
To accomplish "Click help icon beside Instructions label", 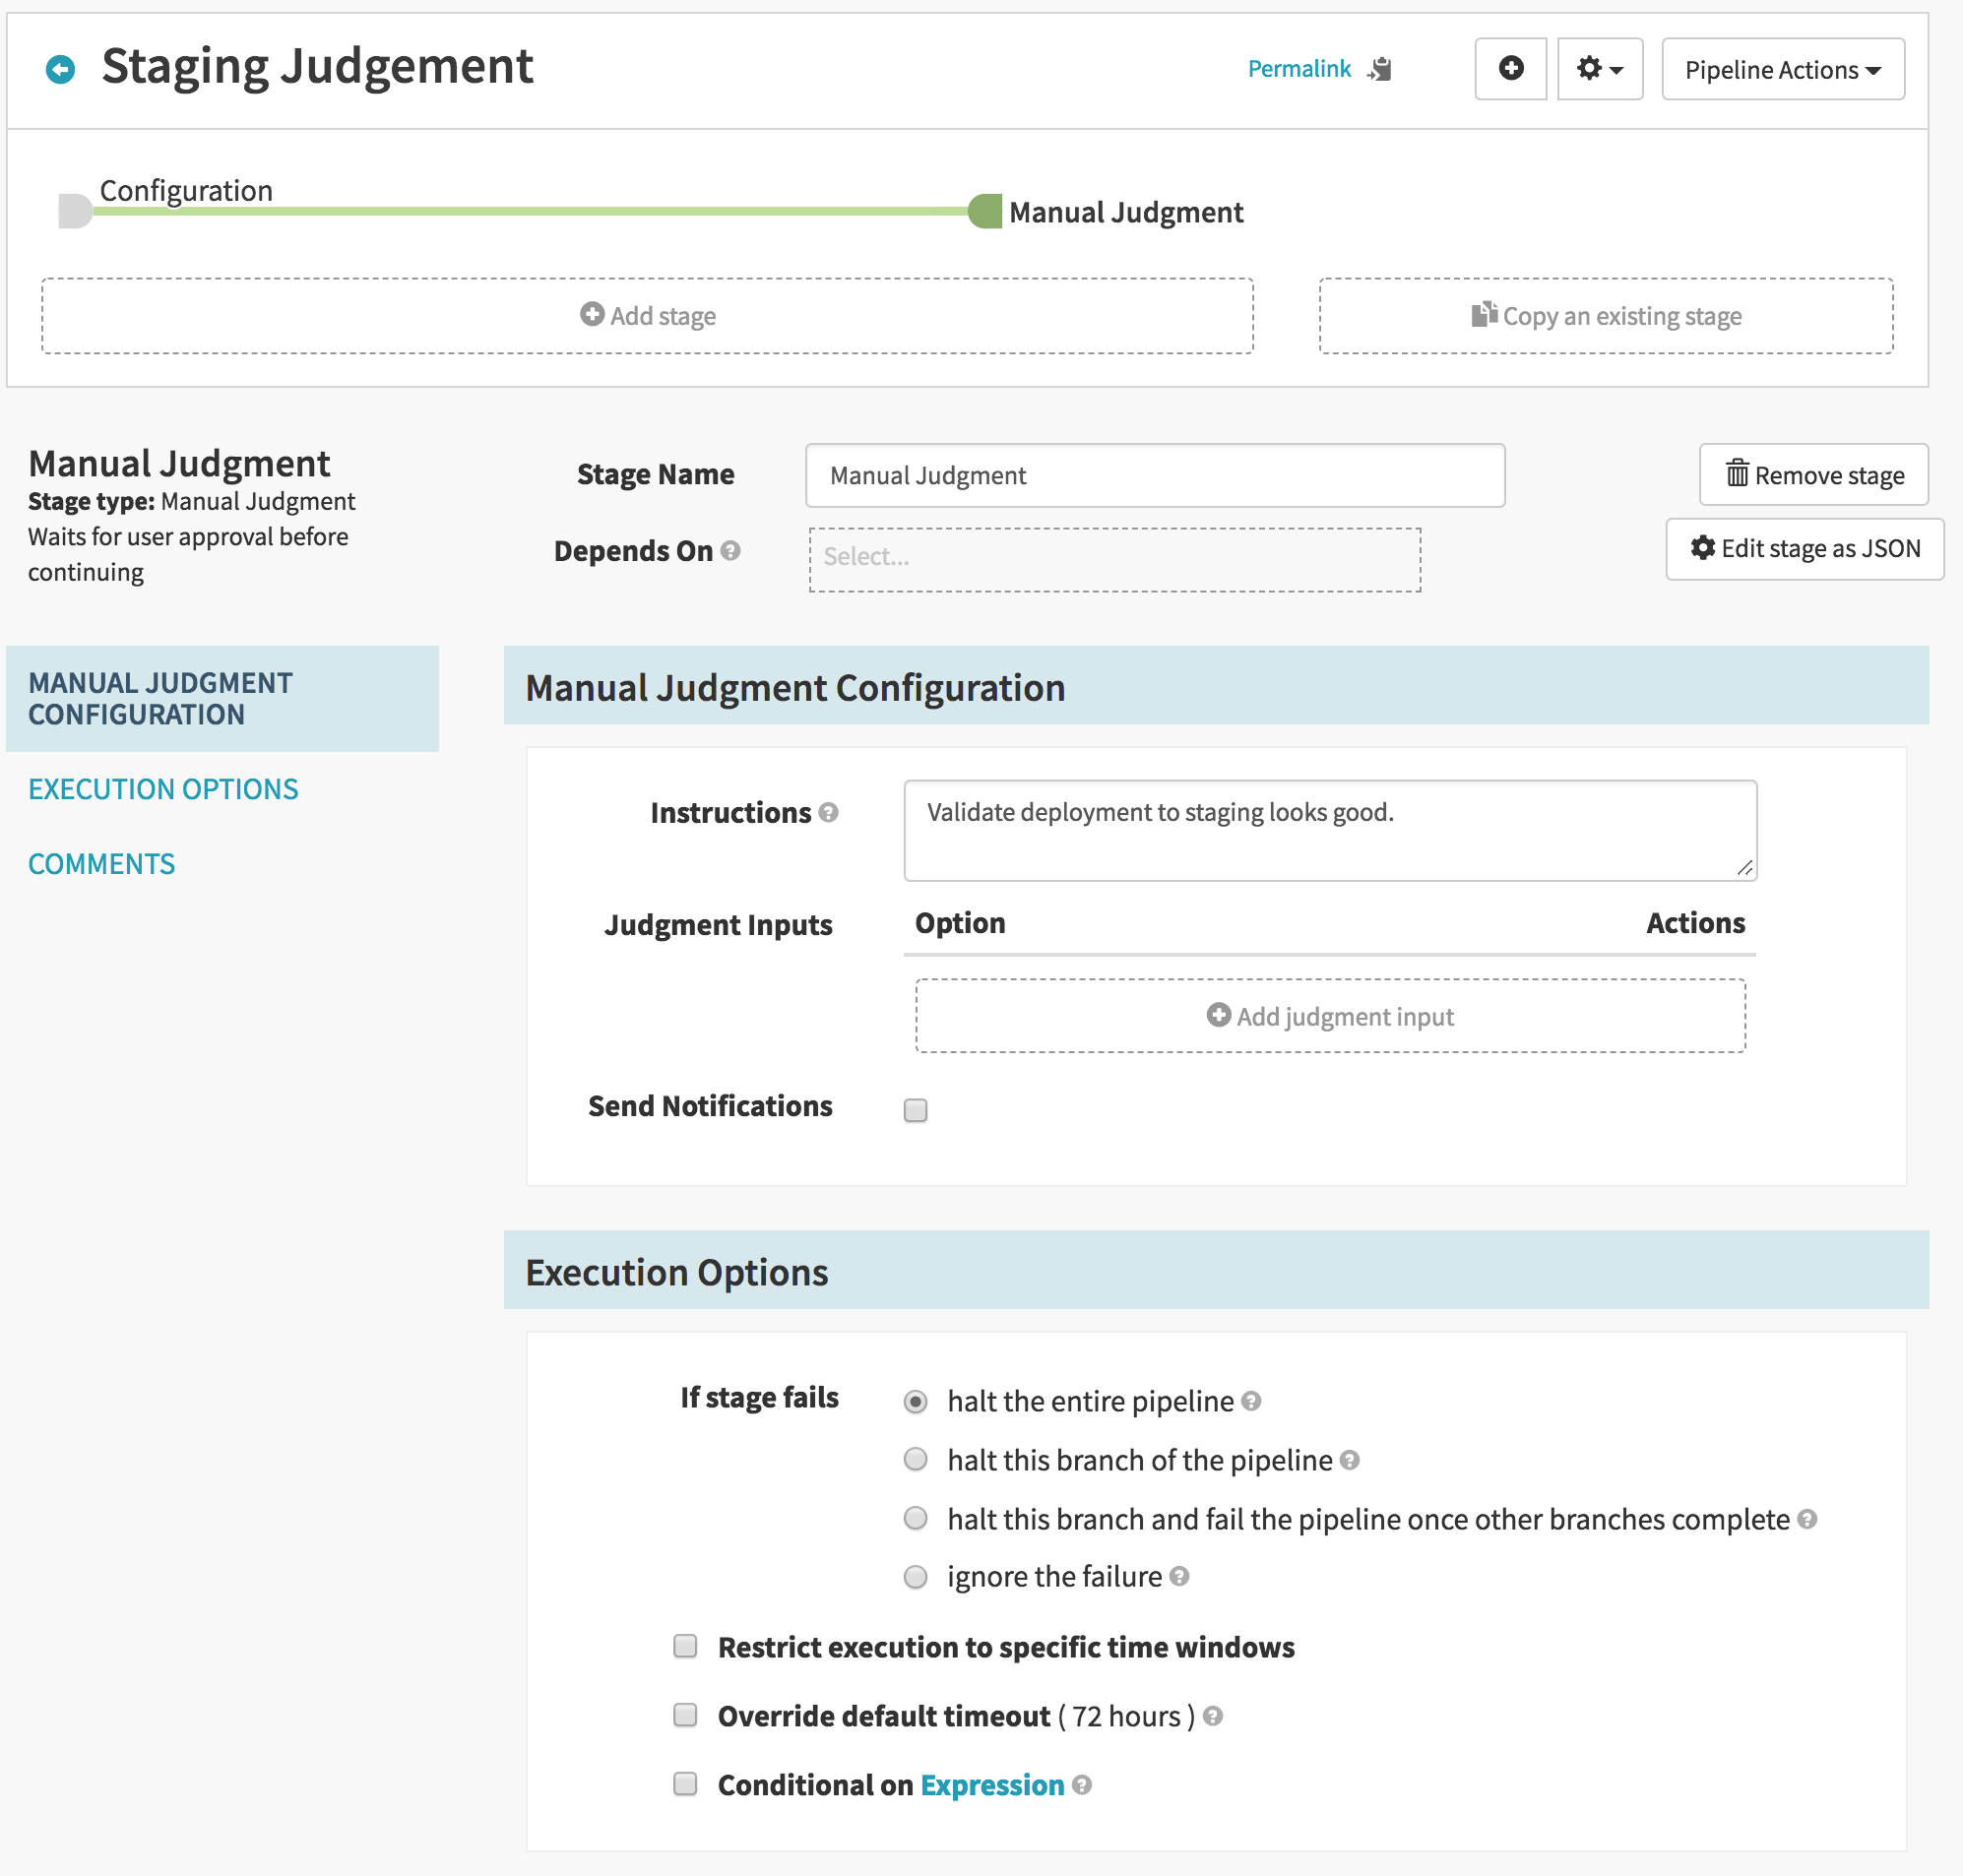I will point(828,813).
